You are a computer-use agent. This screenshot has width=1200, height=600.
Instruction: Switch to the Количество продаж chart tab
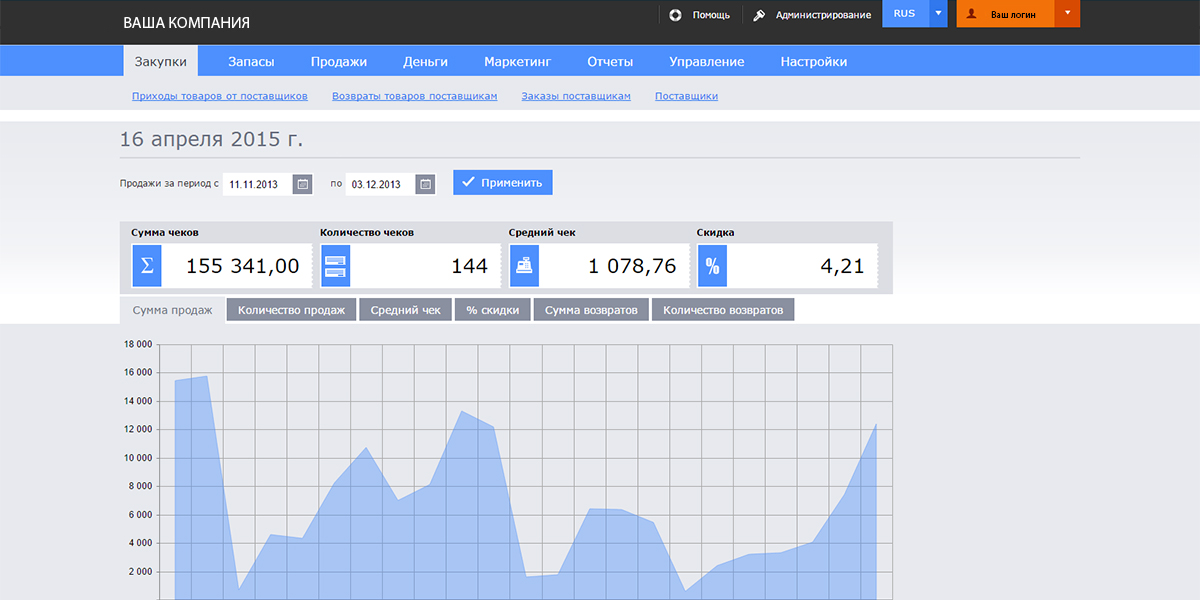point(291,310)
